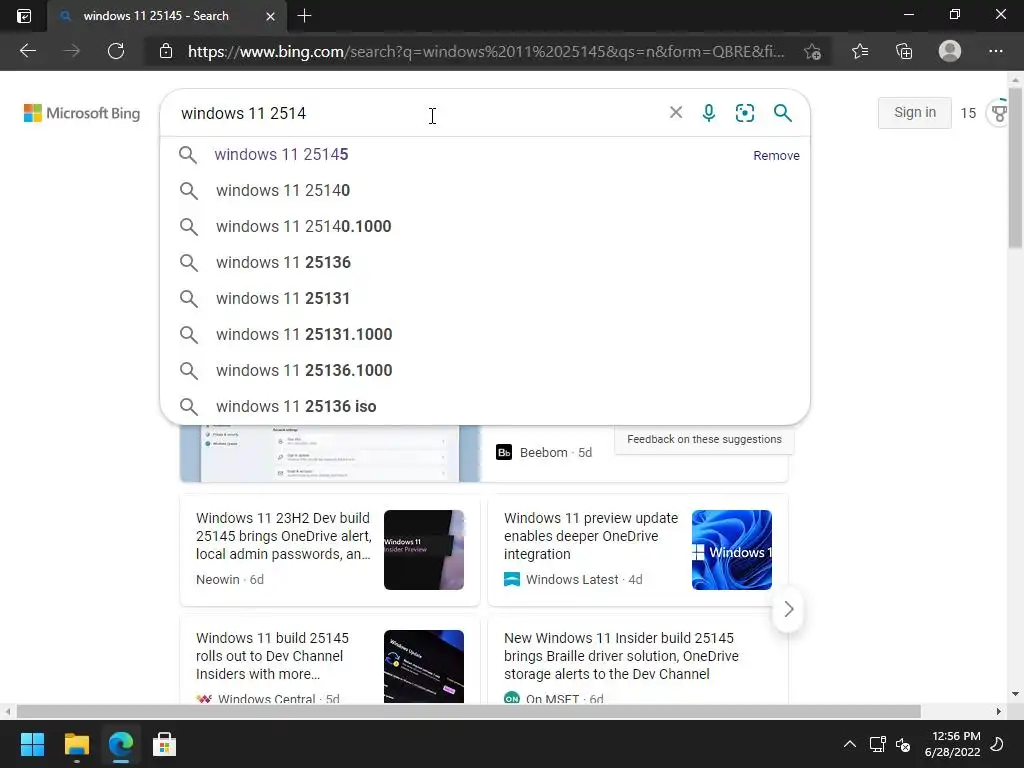
Task: Open the browser profile avatar
Action: pyautogui.click(x=950, y=51)
